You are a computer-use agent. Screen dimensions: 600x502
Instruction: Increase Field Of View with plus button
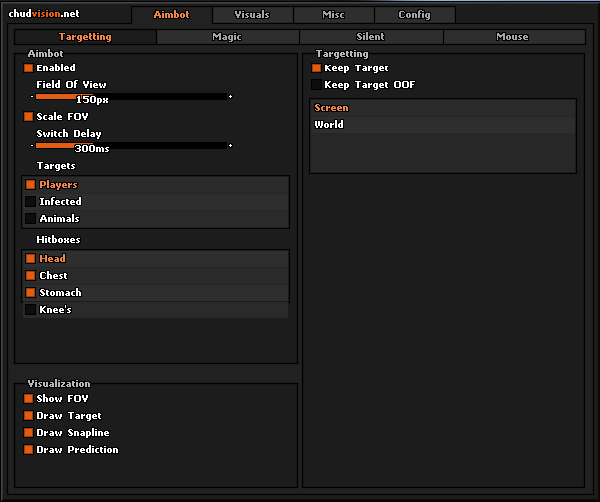(230, 97)
